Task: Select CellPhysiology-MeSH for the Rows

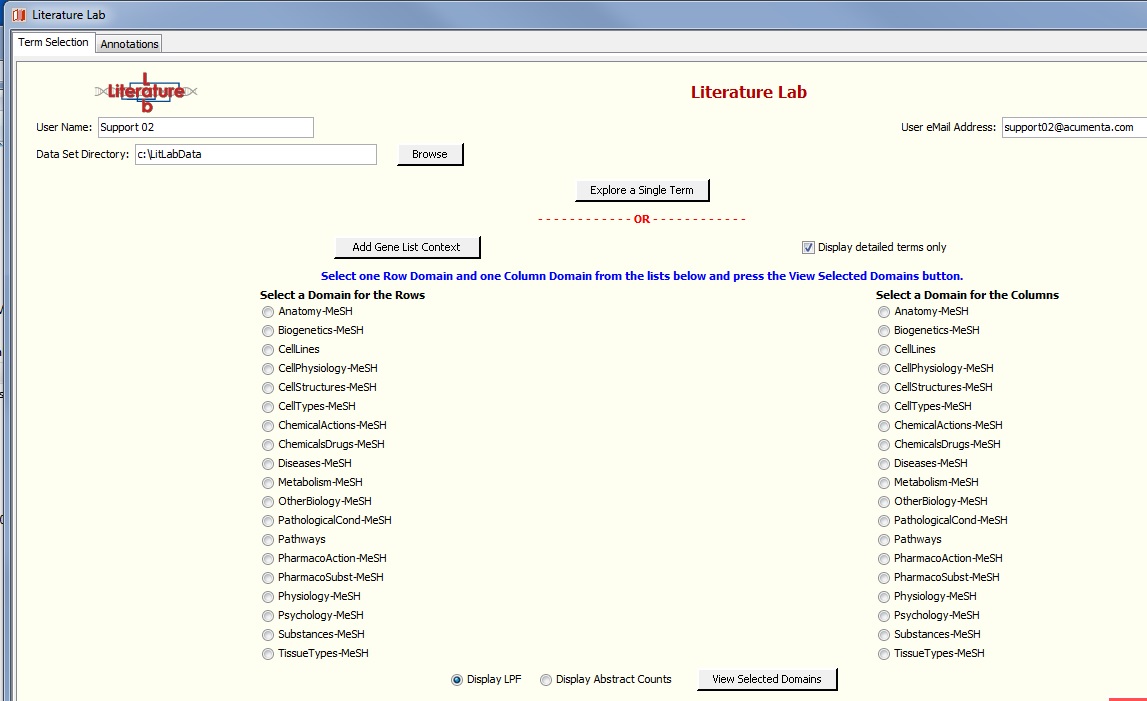Action: [x=268, y=369]
